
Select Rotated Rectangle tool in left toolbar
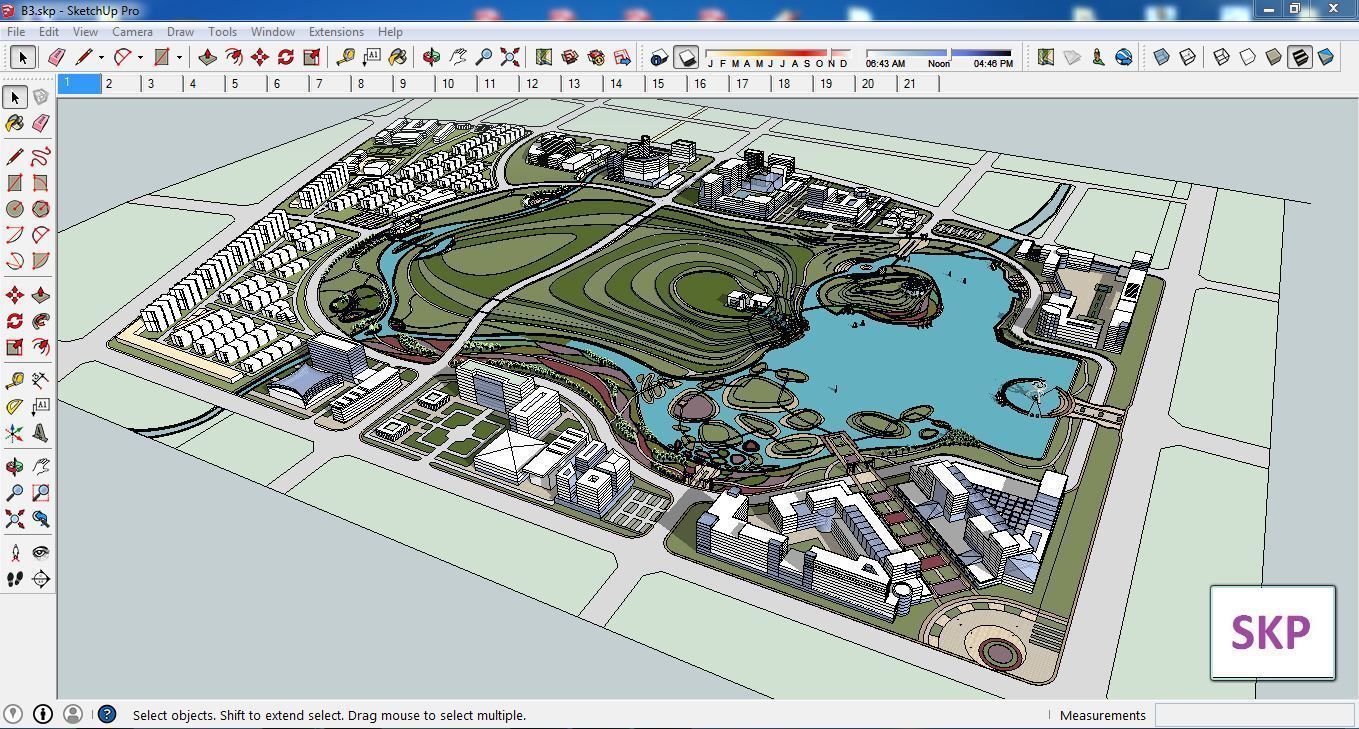click(x=40, y=183)
